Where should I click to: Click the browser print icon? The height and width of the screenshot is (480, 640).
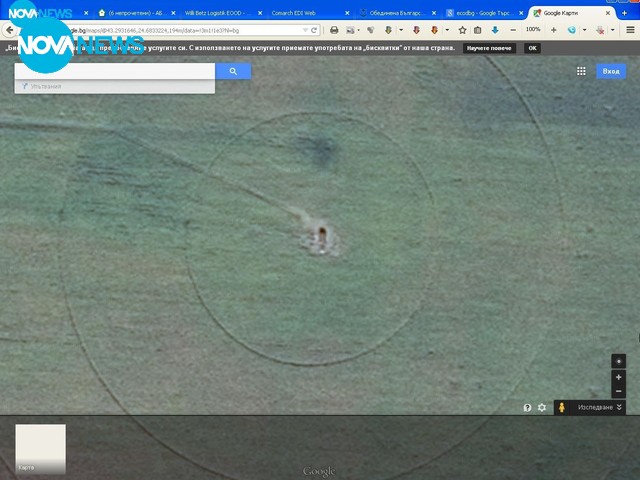(334, 30)
